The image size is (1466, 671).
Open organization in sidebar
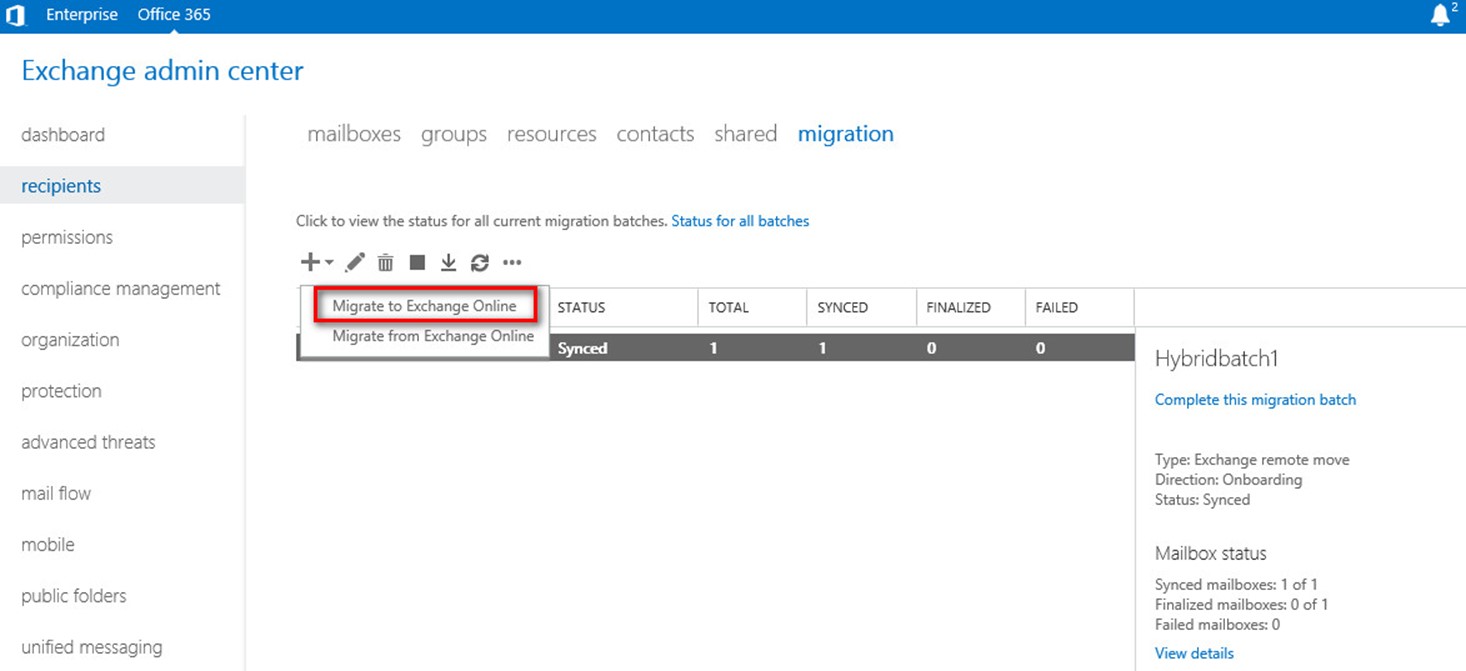[70, 340]
